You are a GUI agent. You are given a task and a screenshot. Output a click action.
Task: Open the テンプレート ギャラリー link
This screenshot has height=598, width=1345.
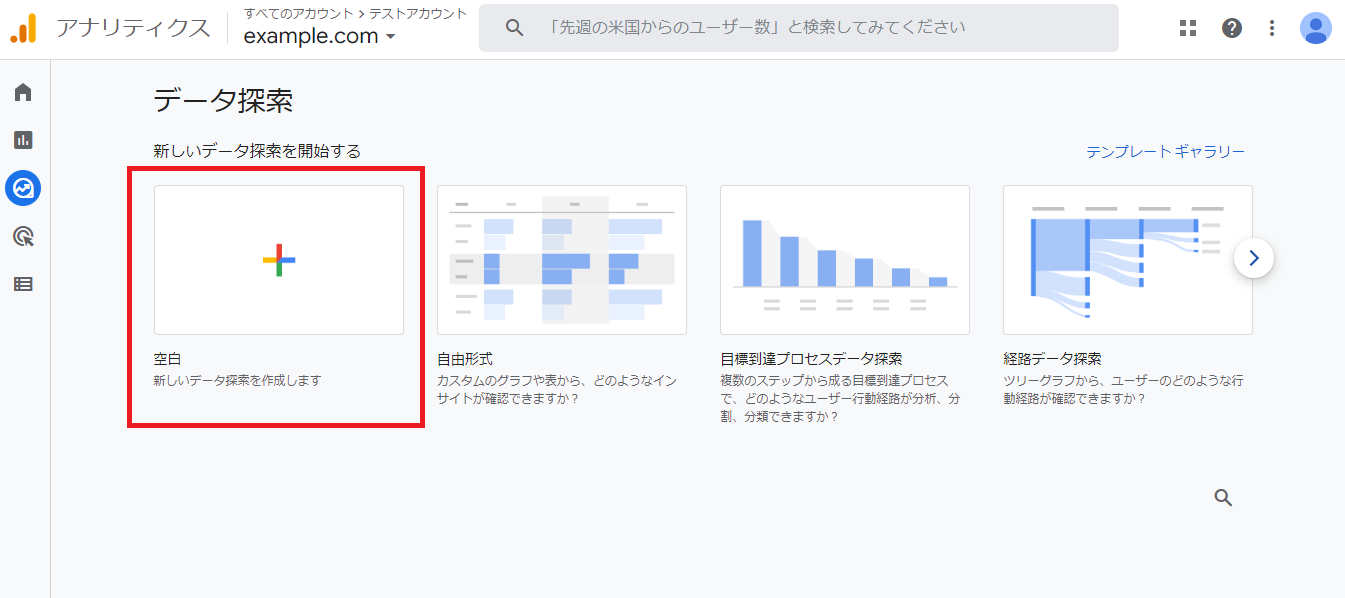pyautogui.click(x=1166, y=152)
